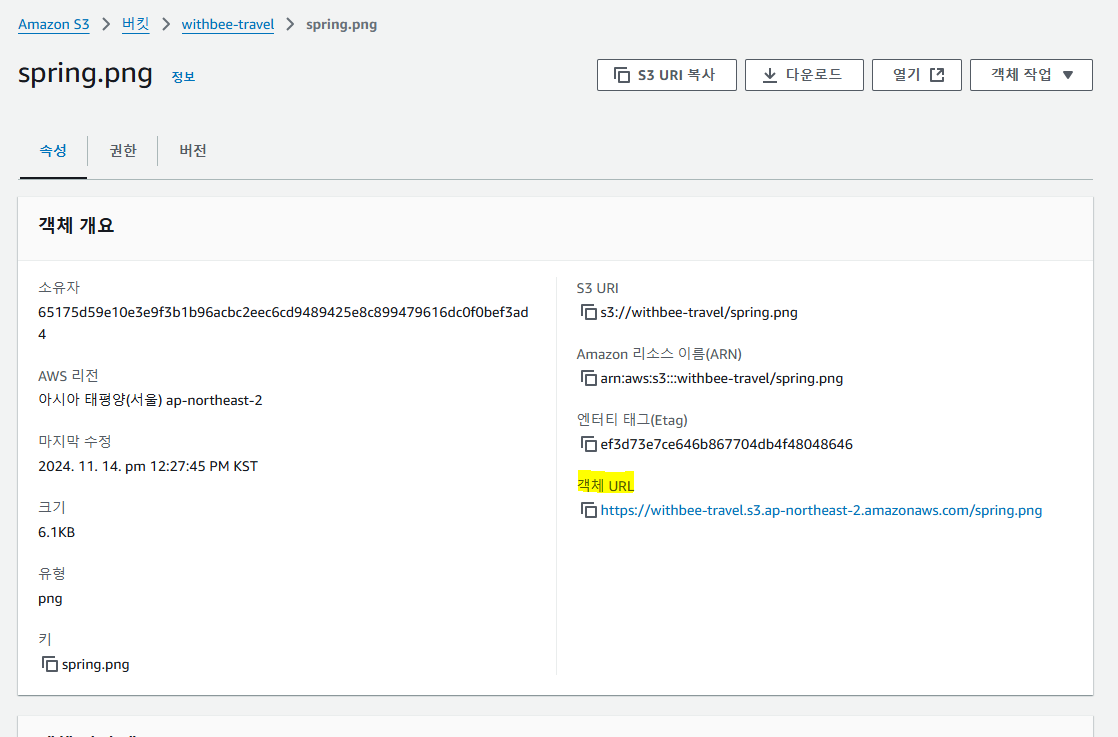Click last modified value 2024. 11. 14.
This screenshot has width=1118, height=737.
pos(148,466)
